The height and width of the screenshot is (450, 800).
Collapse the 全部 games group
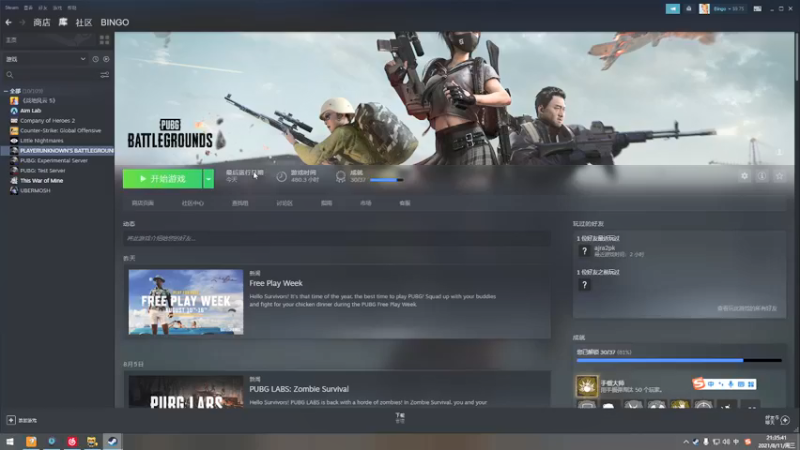click(x=6, y=91)
